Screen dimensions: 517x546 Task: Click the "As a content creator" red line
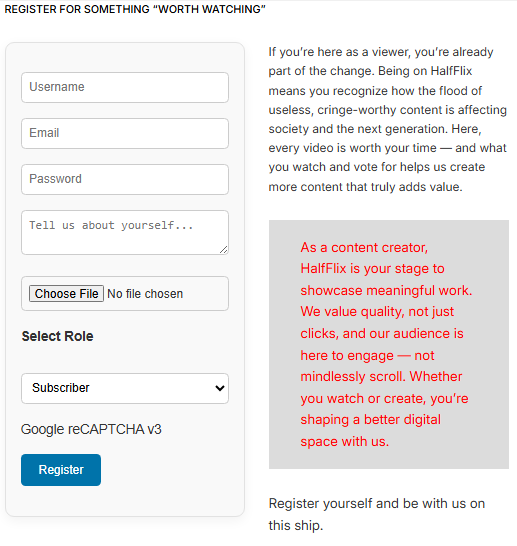tap(364, 248)
